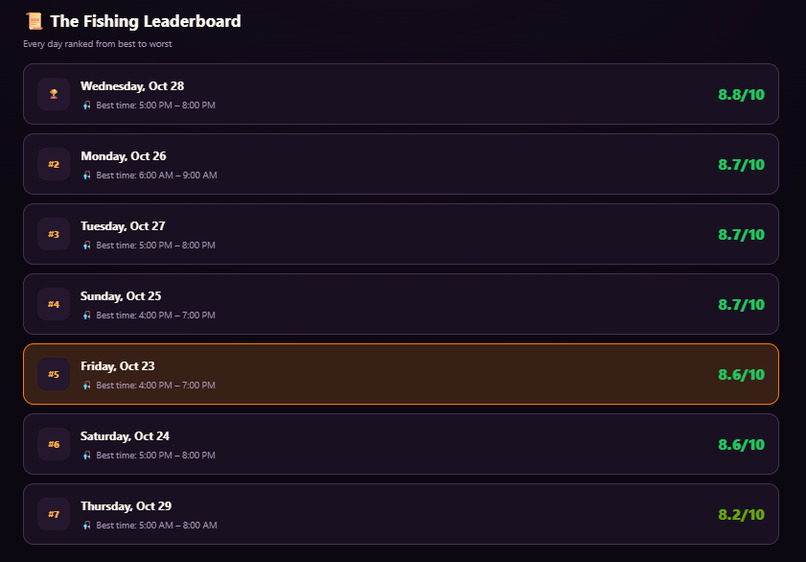Click the Saturday, Oct 24 title
The image size is (806, 562).
[x=125, y=436]
